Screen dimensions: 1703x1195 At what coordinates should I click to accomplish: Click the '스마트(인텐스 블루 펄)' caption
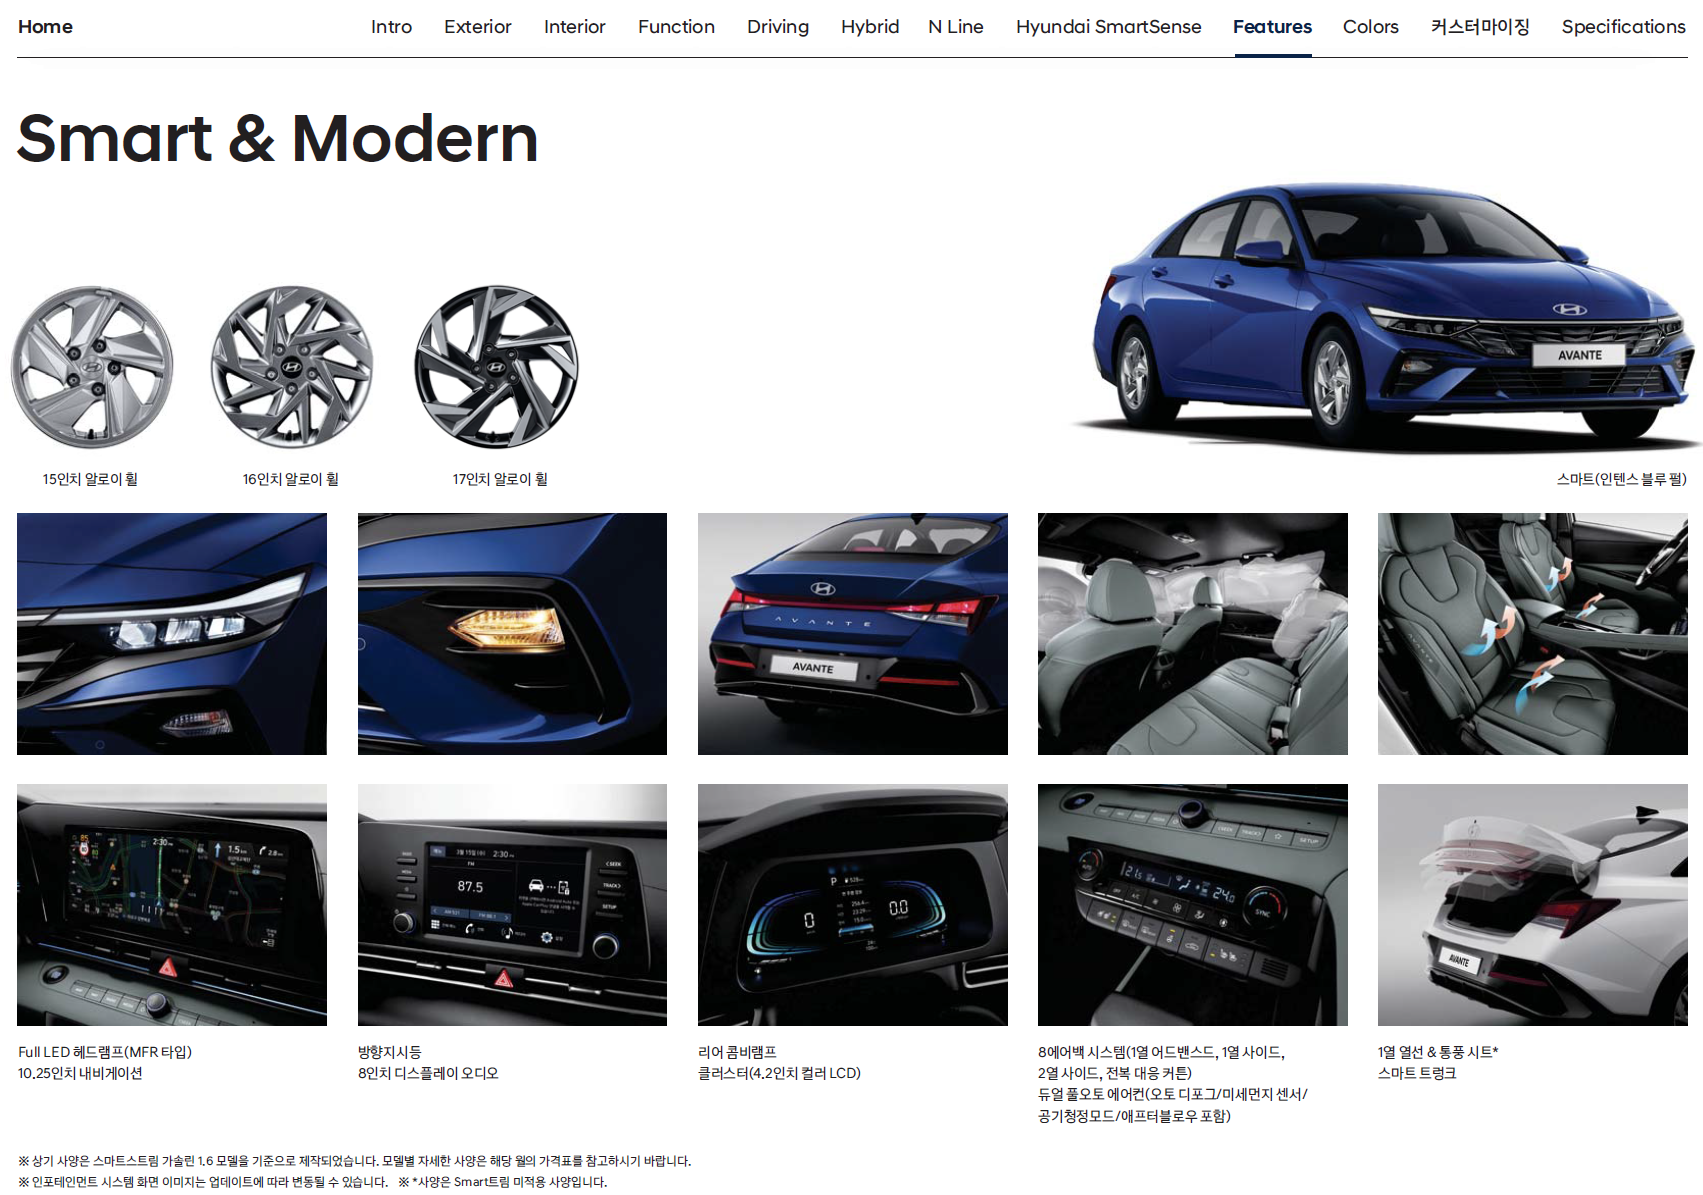[x=1621, y=479]
